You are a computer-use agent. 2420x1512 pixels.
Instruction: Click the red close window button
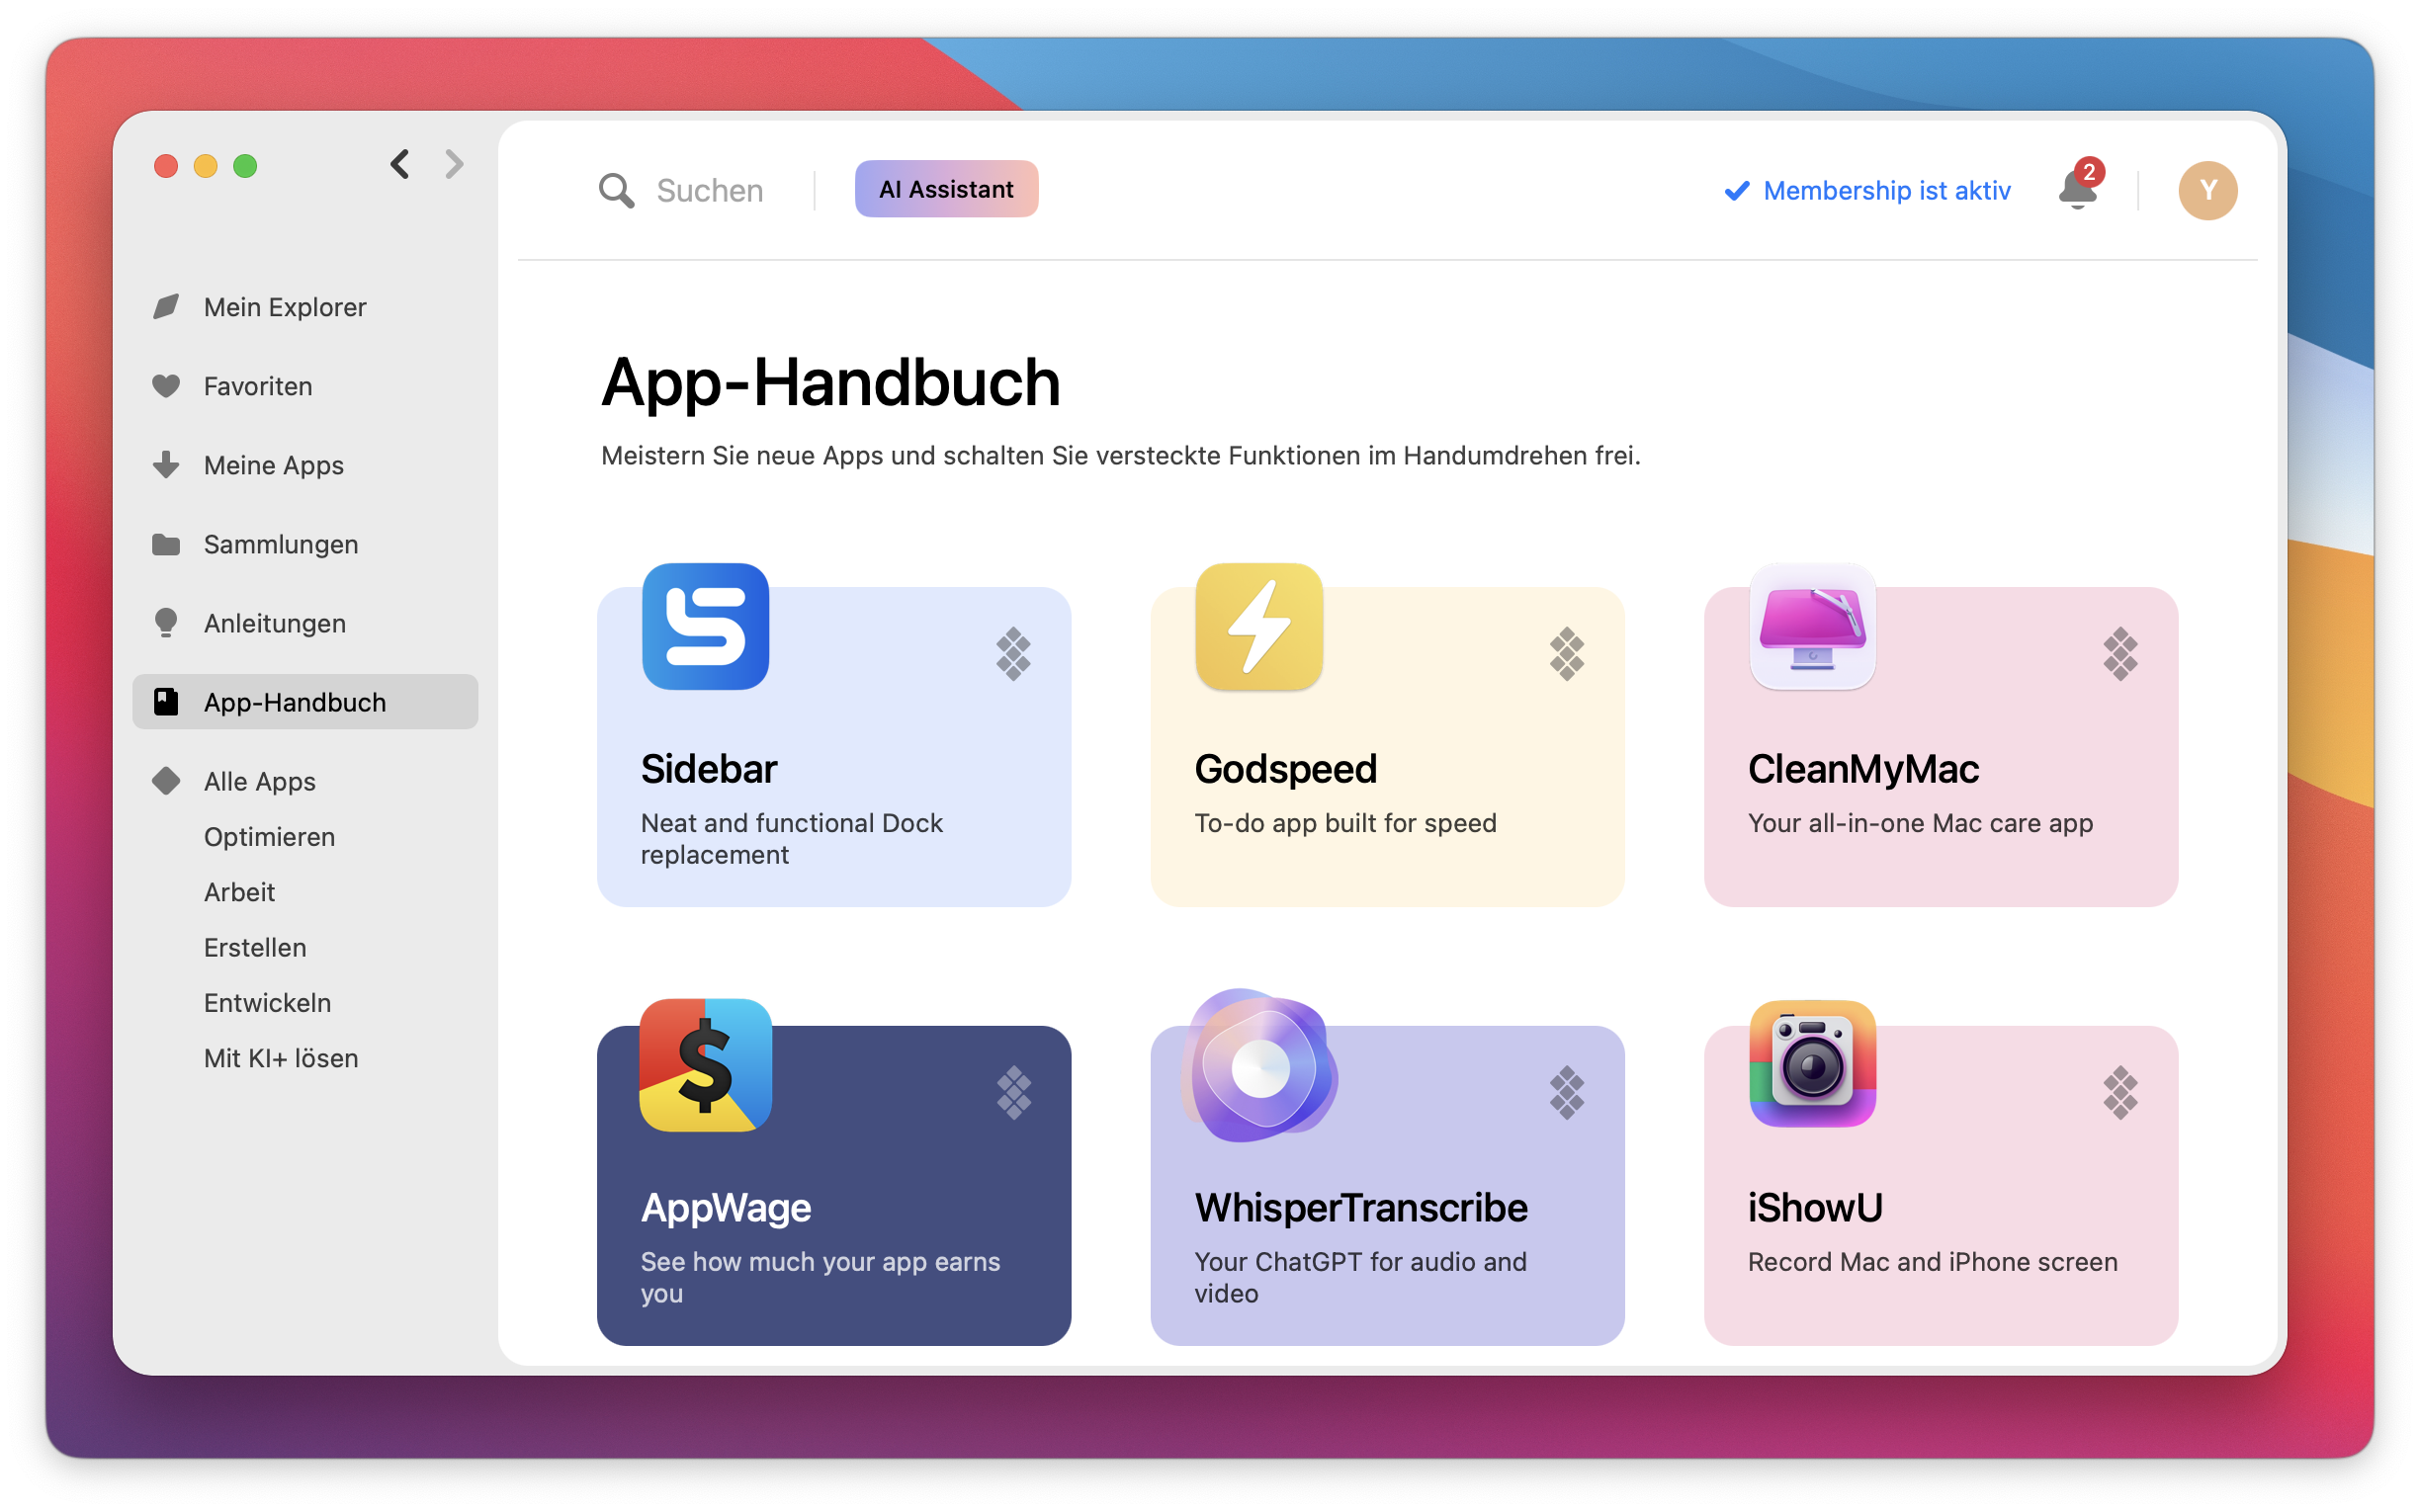click(x=166, y=166)
